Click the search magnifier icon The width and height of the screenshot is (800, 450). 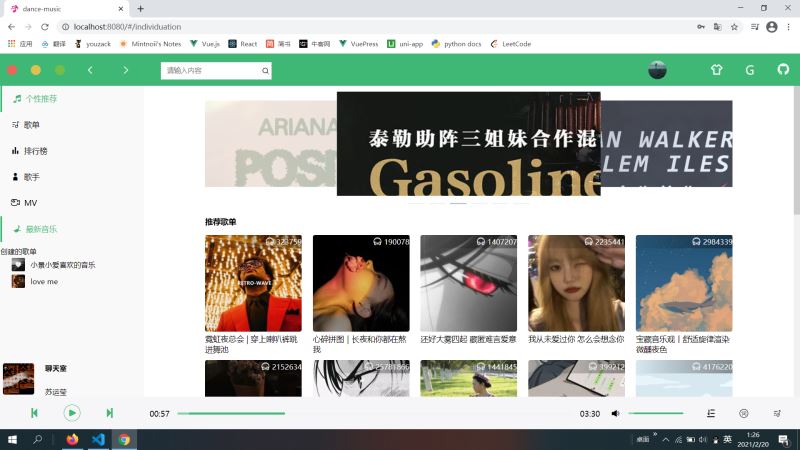pos(265,71)
